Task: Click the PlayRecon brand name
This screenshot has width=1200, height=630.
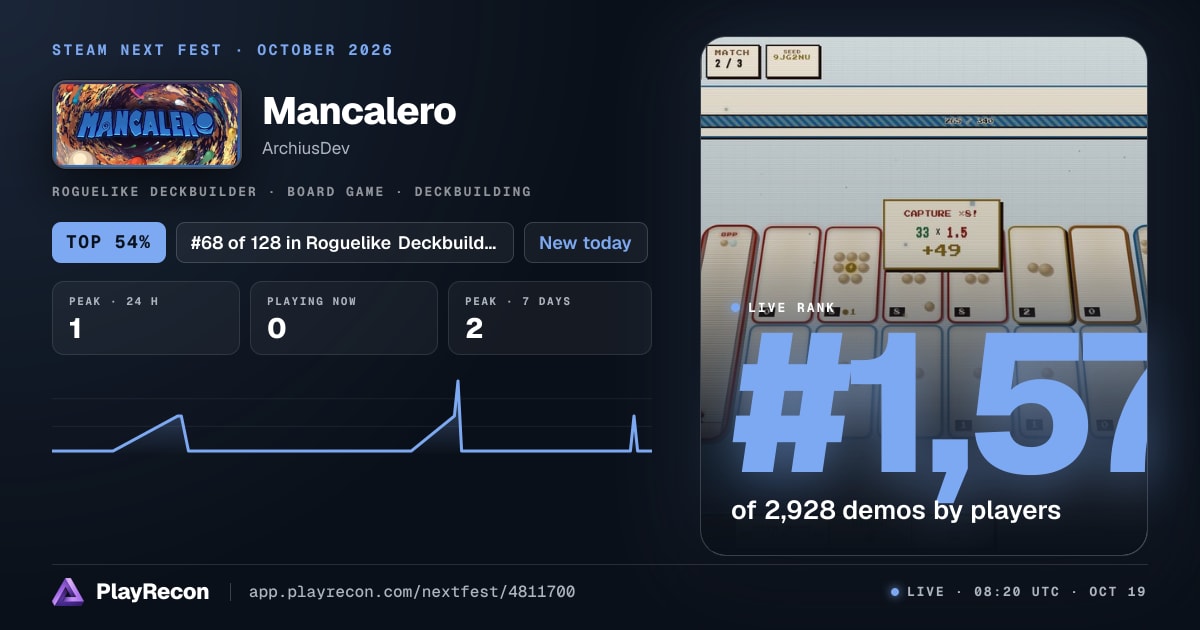Action: pyautogui.click(x=153, y=592)
